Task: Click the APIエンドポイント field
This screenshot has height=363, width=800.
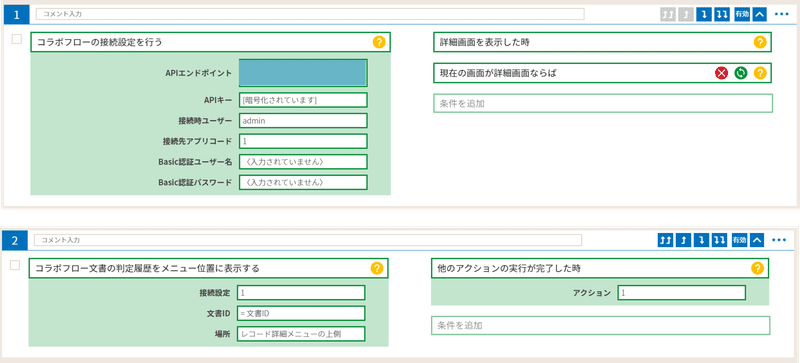Action: click(303, 73)
